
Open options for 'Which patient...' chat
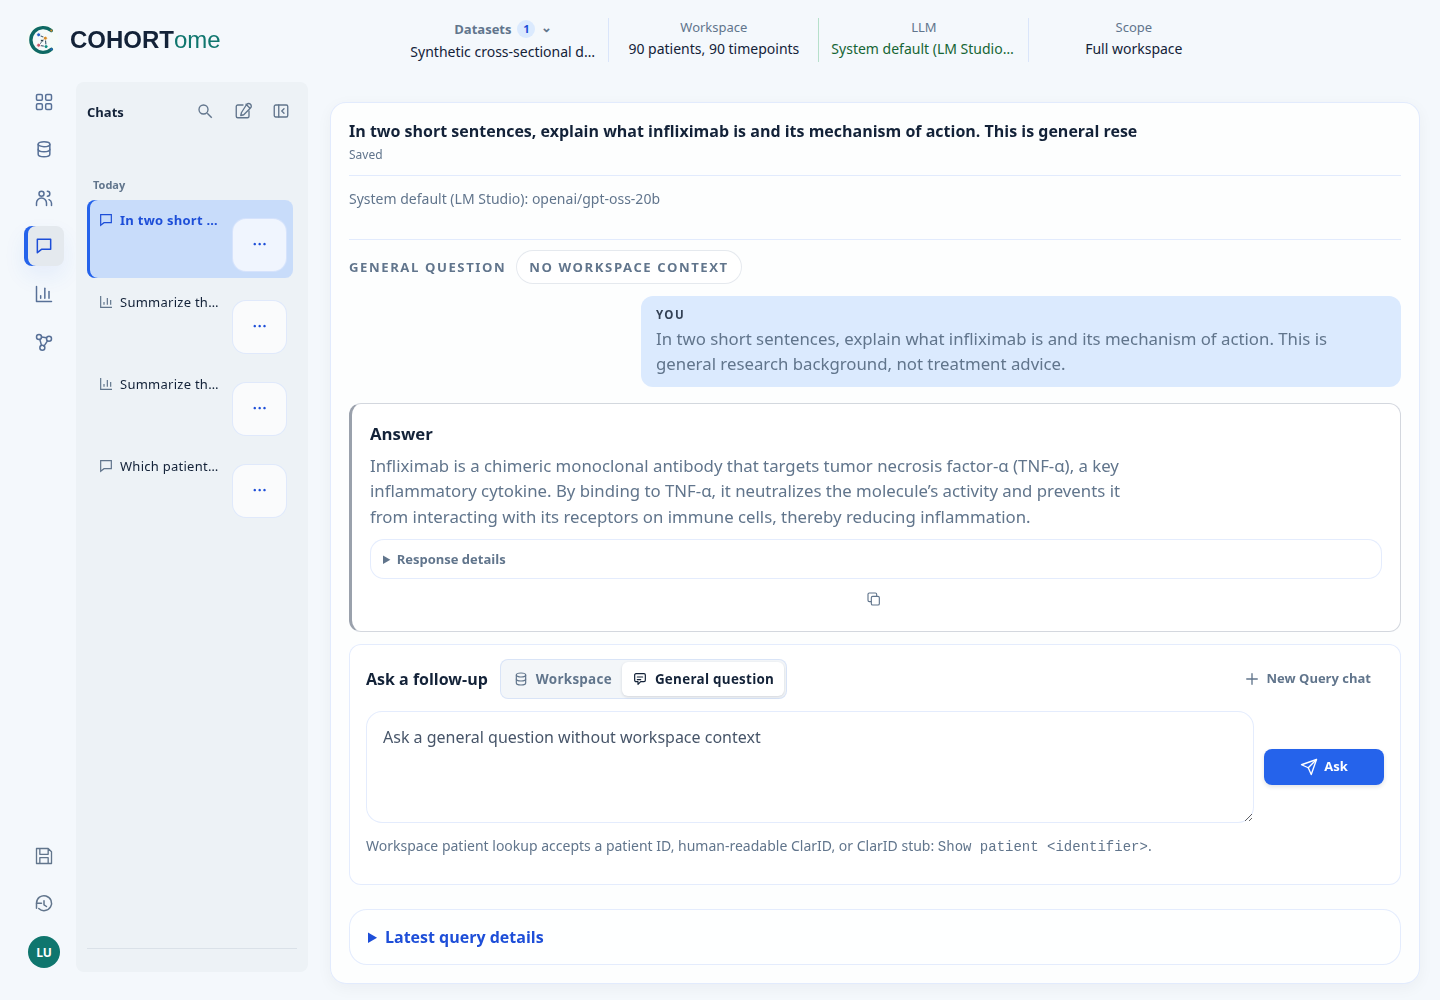(x=260, y=490)
